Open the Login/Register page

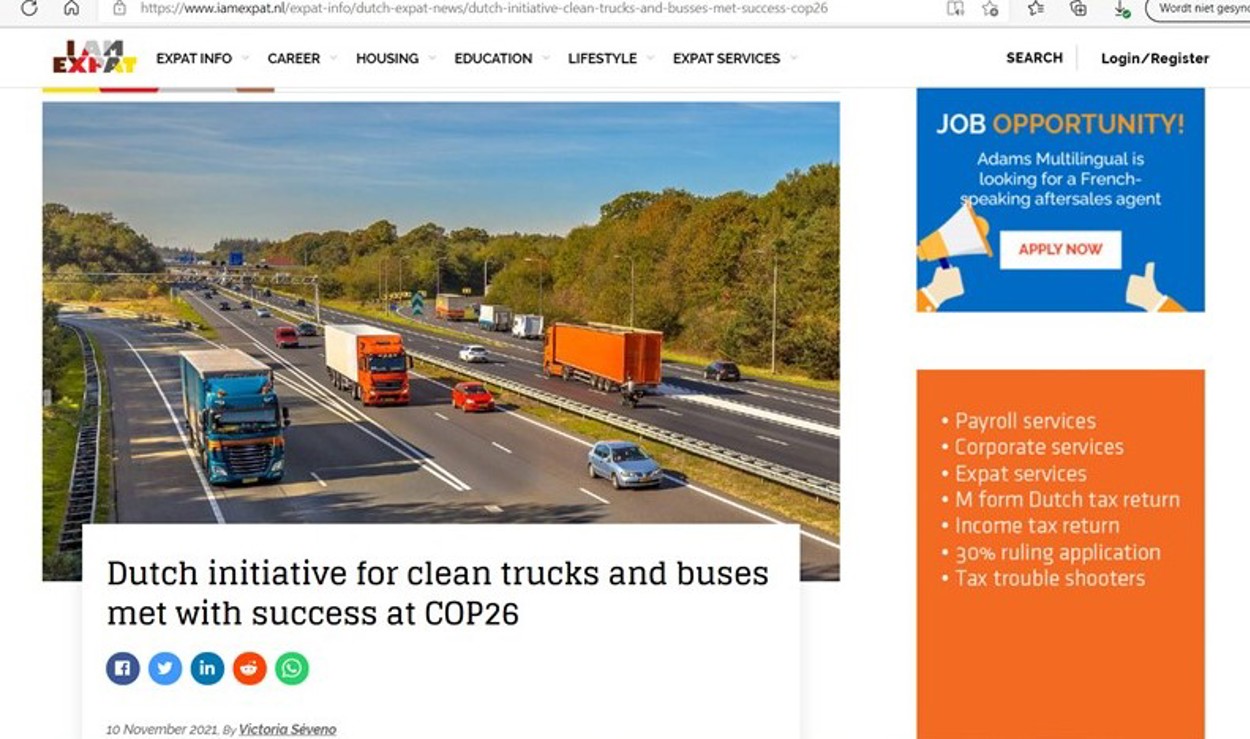[1155, 58]
